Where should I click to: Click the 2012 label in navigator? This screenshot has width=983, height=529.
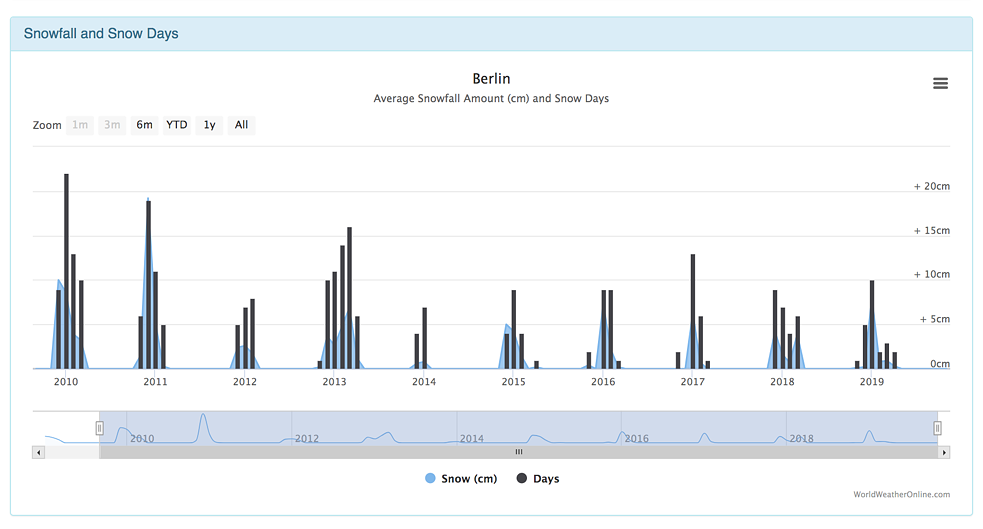pos(306,438)
